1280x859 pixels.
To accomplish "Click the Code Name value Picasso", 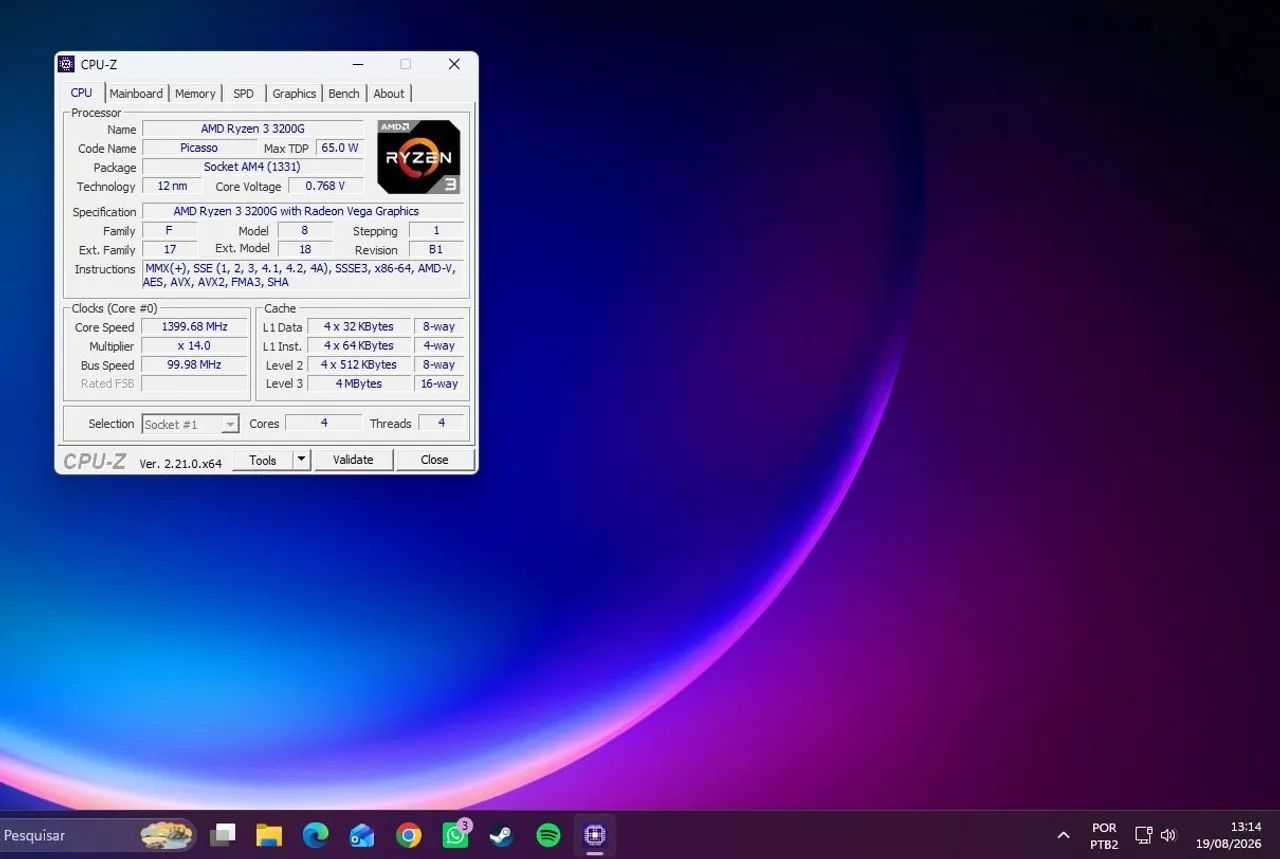I will (x=199, y=148).
